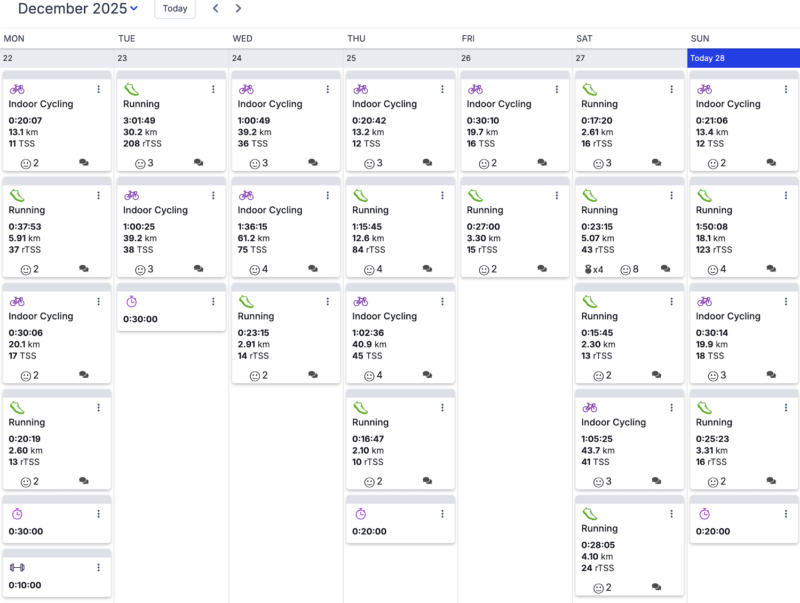Click the Today button
800x603 pixels.
click(175, 9)
